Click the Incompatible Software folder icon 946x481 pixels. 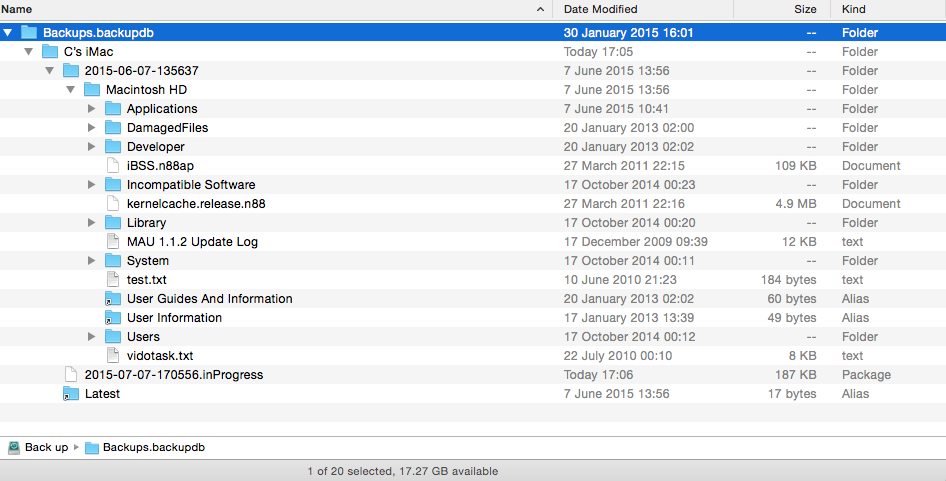point(113,185)
